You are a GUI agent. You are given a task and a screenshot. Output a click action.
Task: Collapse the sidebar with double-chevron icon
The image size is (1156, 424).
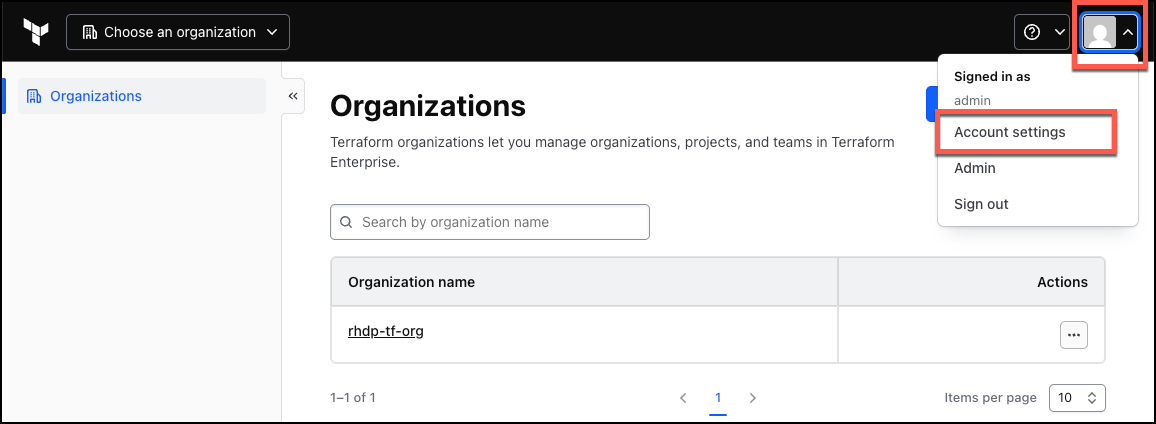click(293, 96)
